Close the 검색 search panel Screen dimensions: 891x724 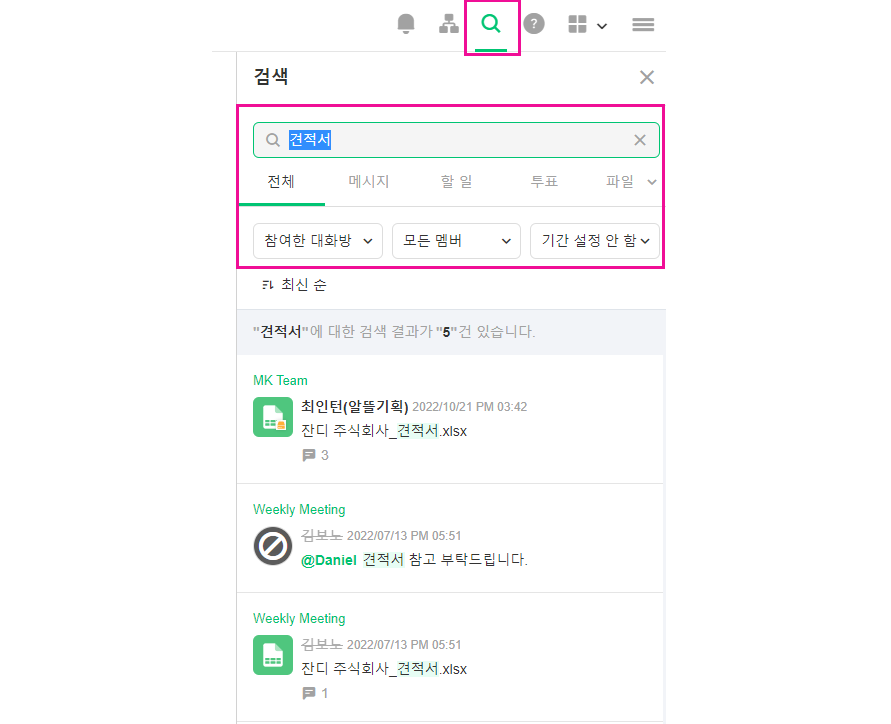[x=647, y=77]
